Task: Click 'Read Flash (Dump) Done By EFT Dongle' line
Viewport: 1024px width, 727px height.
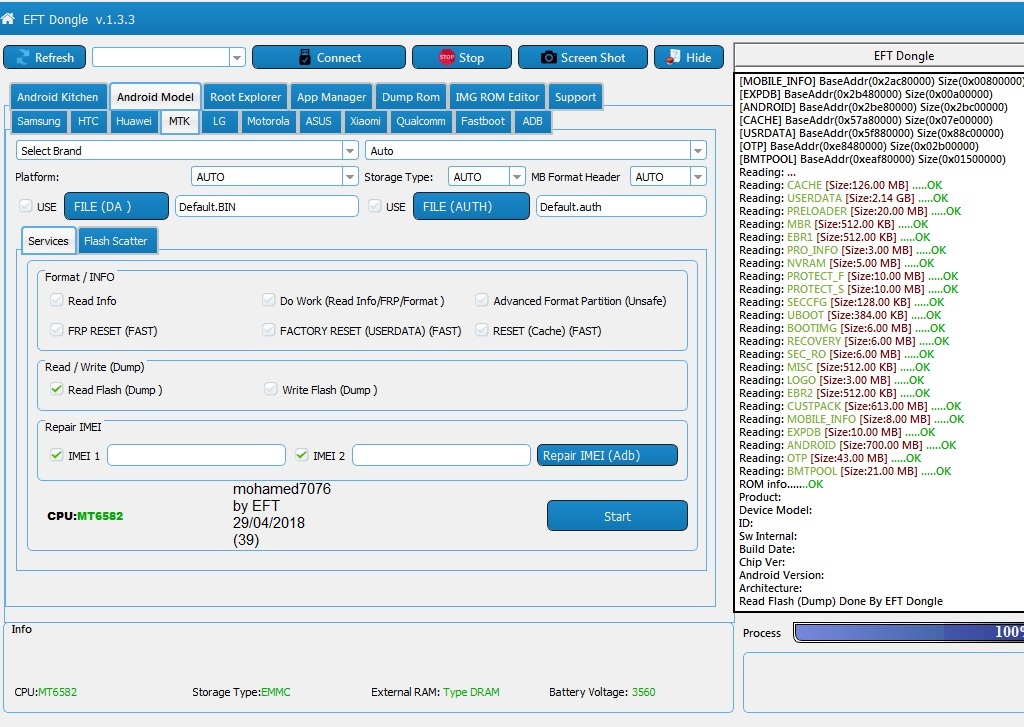Action: coord(840,601)
